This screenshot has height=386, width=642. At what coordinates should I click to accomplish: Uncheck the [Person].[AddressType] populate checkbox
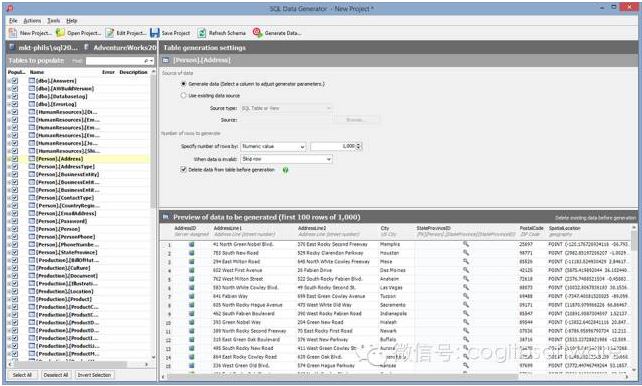tap(15, 166)
